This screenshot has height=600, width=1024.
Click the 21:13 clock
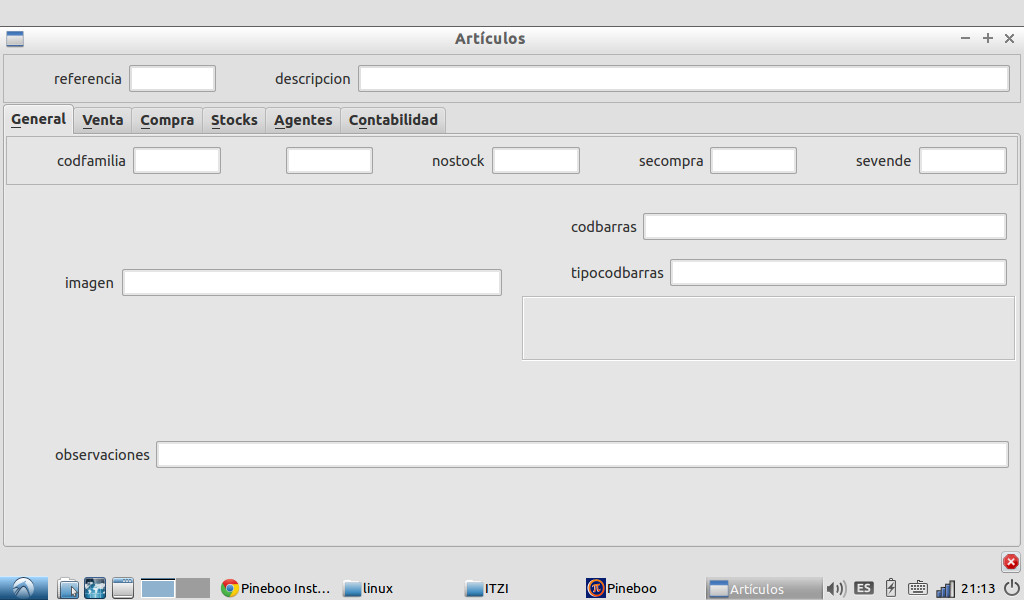coord(978,588)
